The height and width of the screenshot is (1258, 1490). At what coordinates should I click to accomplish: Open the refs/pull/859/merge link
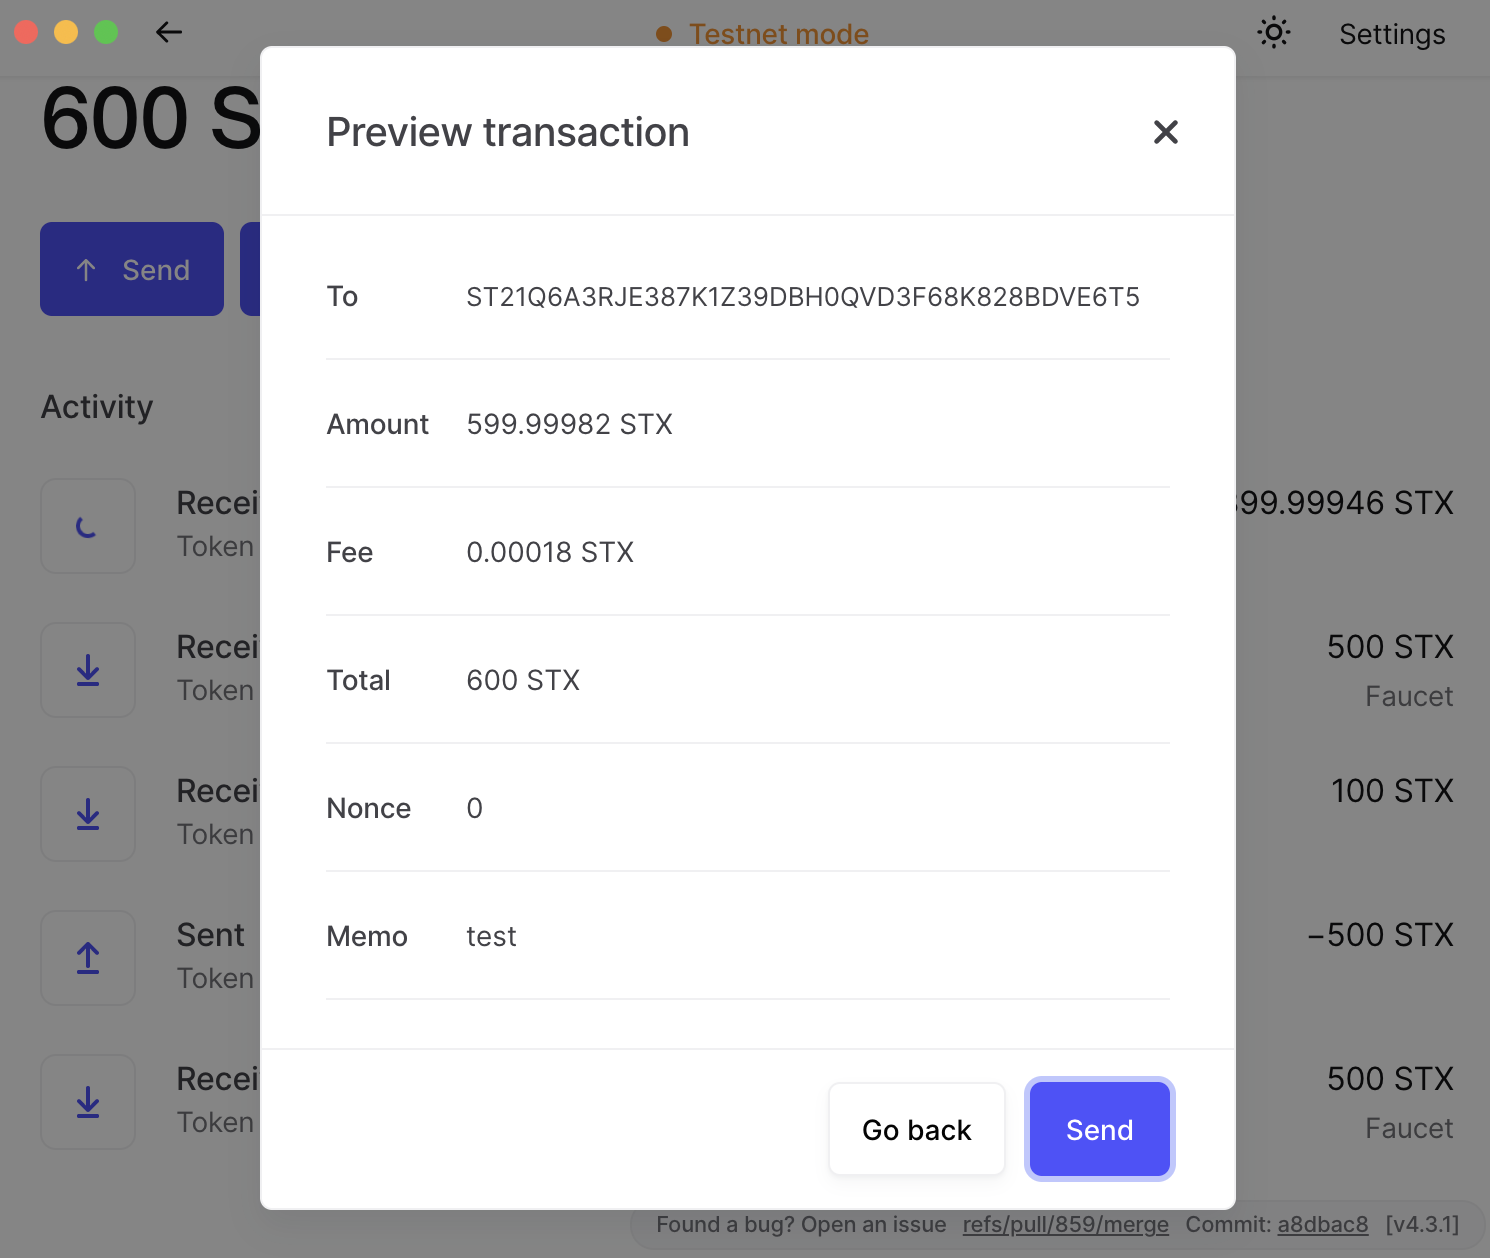point(1065,1224)
